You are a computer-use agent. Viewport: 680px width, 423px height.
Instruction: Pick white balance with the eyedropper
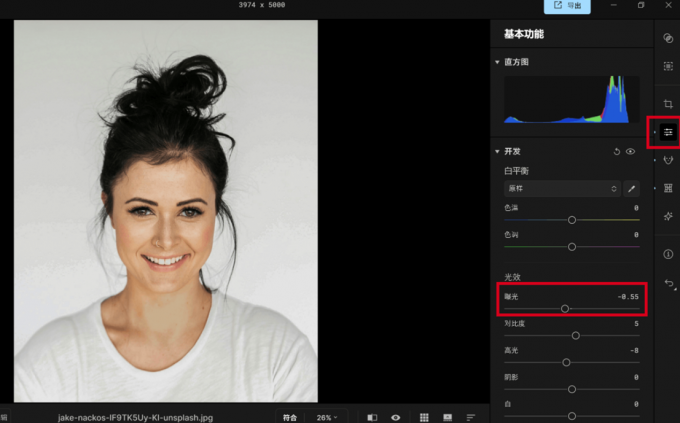pos(631,188)
